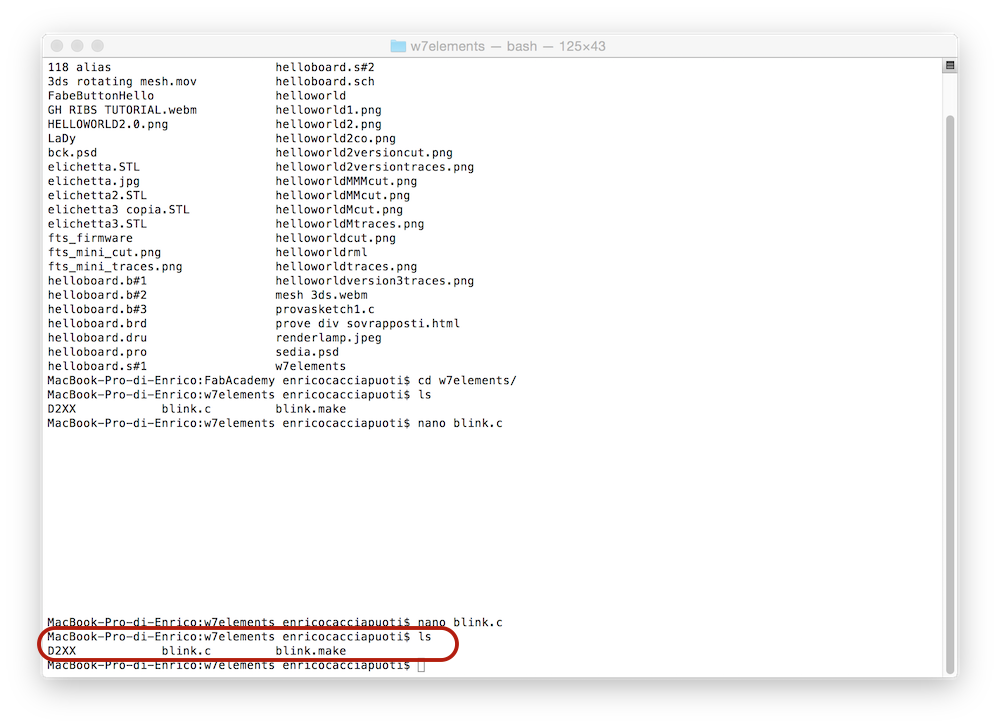Image resolution: width=1000 pixels, height=728 pixels.
Task: Click 'mesh 3ds.webm' file name
Action: [x=321, y=295]
